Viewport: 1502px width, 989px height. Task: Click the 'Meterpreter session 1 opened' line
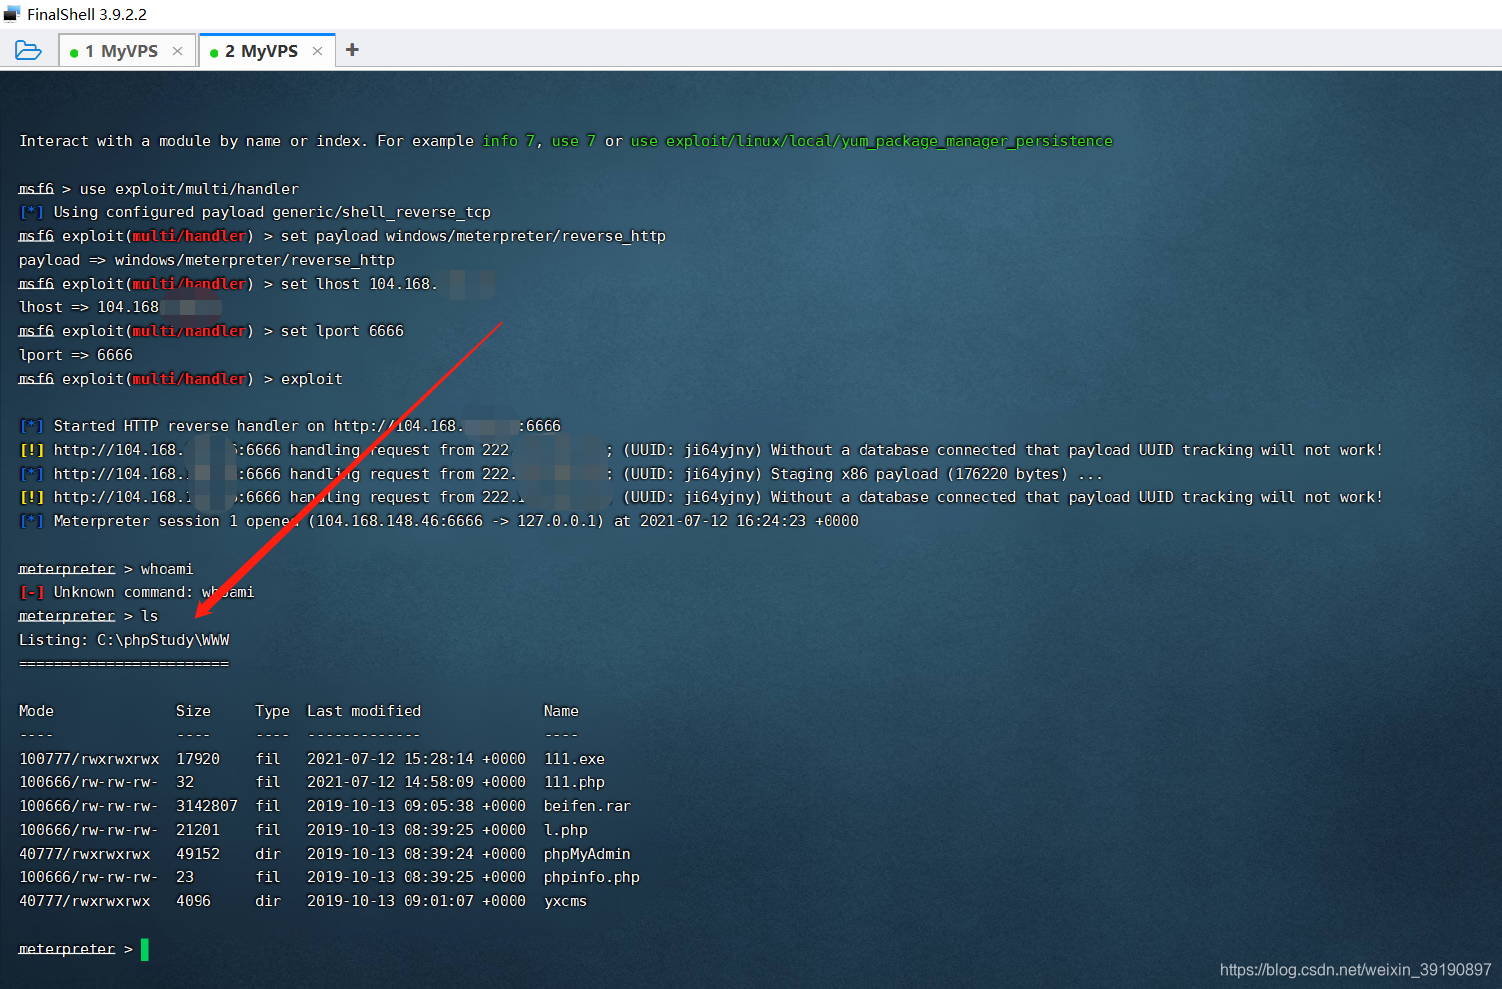click(x=439, y=521)
